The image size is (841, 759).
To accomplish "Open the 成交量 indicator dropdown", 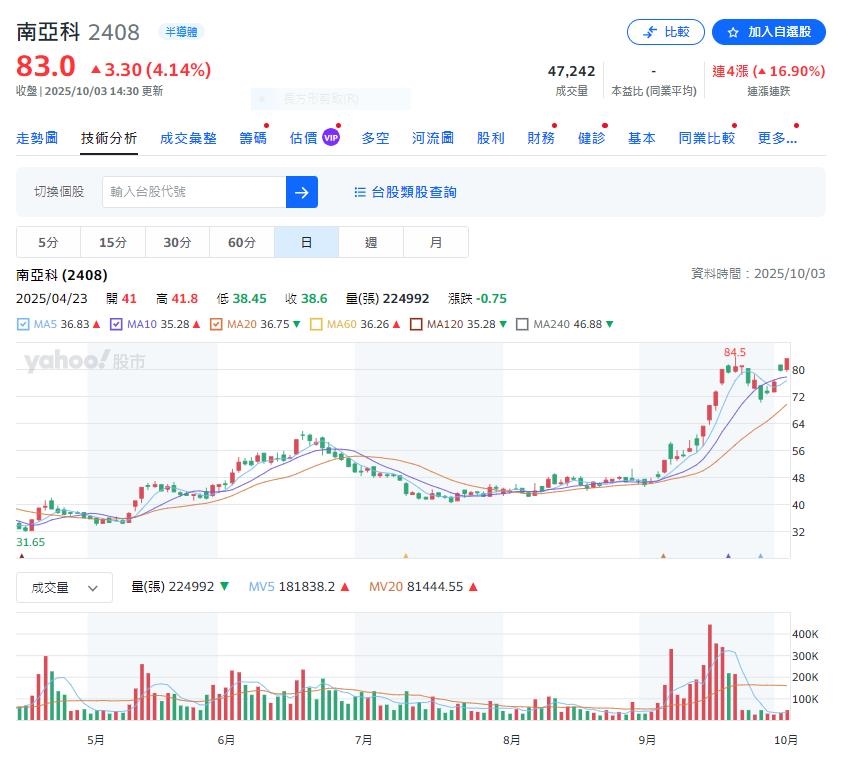I will pyautogui.click(x=64, y=587).
